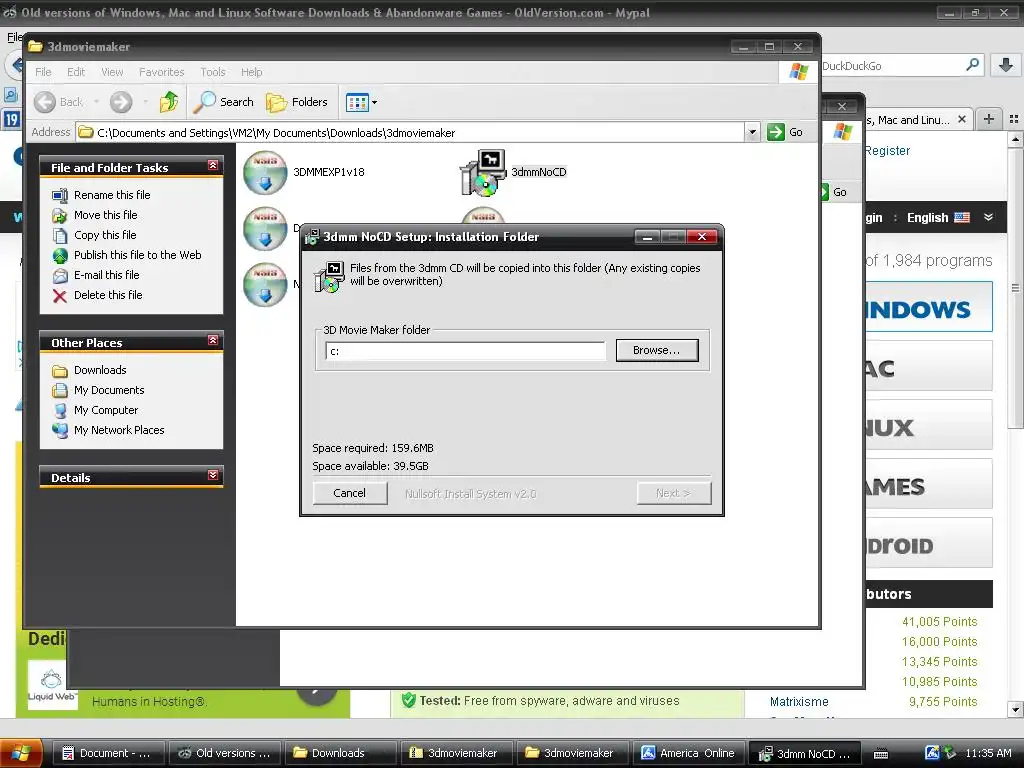Go up one folder level icon
The width and height of the screenshot is (1024, 768).
point(168,102)
